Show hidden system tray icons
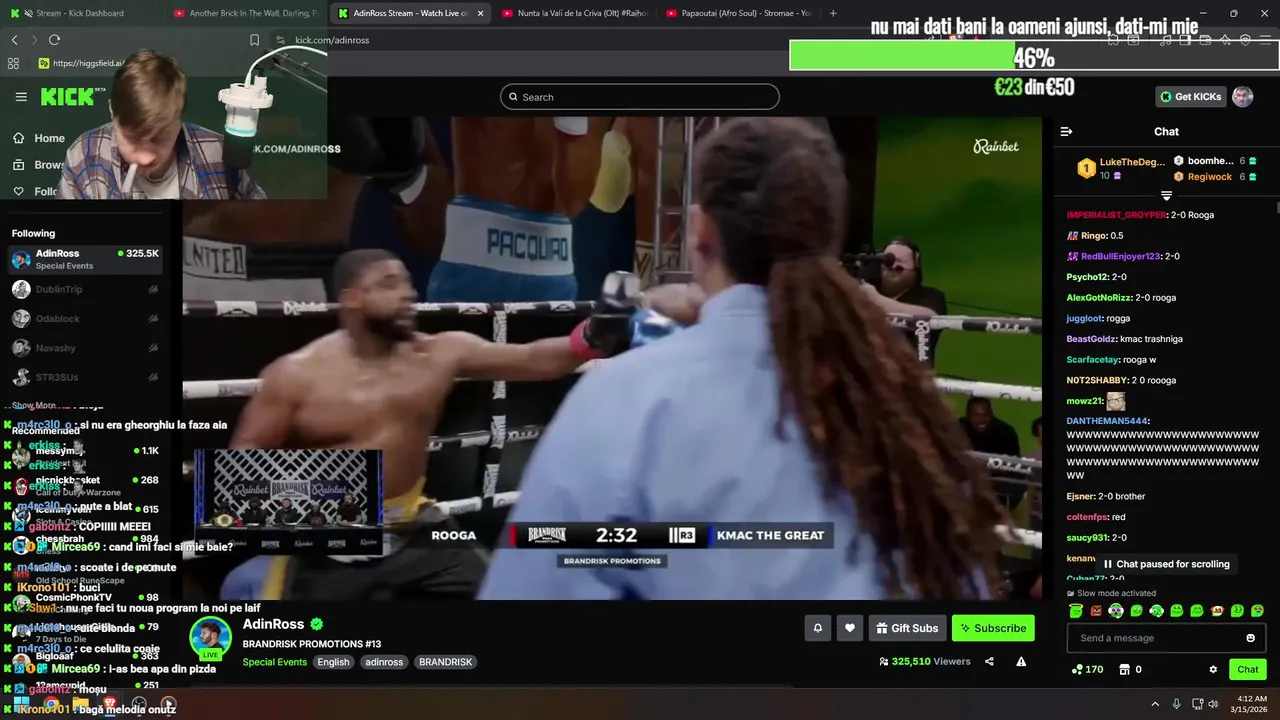This screenshot has width=1280, height=720. click(1155, 704)
